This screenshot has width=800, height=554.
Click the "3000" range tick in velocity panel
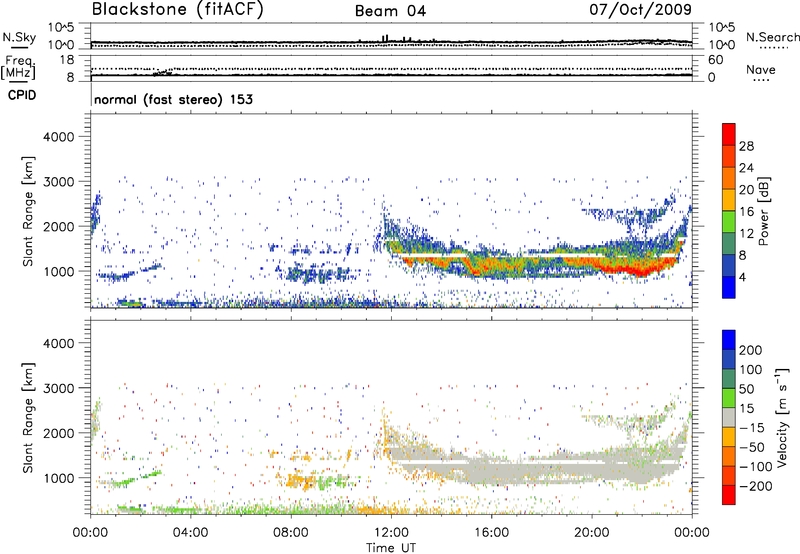pyautogui.click(x=58, y=388)
